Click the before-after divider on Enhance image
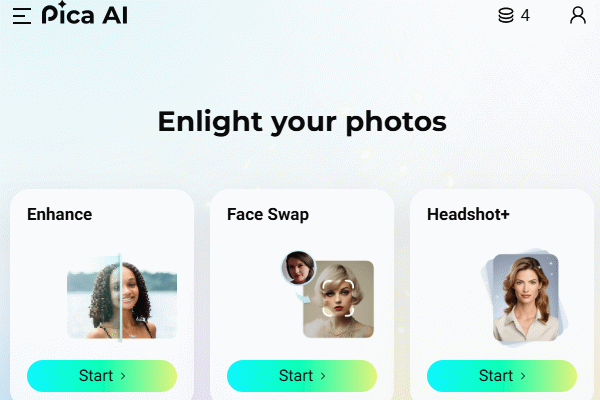The width and height of the screenshot is (600, 400). click(x=120, y=298)
